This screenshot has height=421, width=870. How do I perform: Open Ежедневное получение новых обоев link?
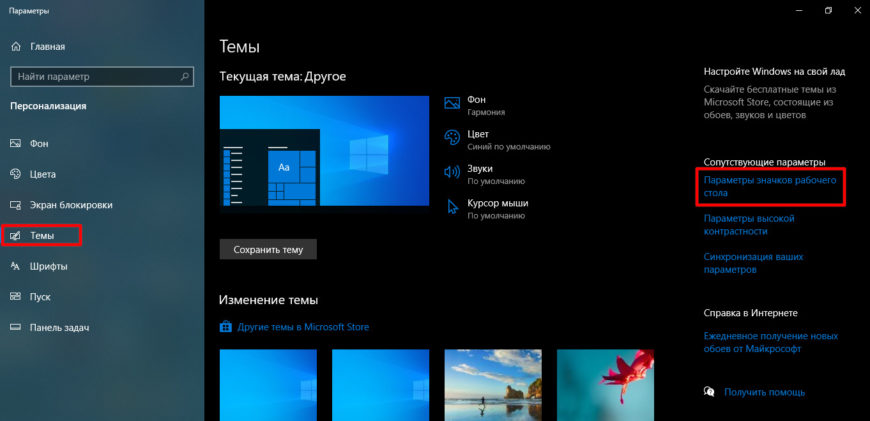771,342
